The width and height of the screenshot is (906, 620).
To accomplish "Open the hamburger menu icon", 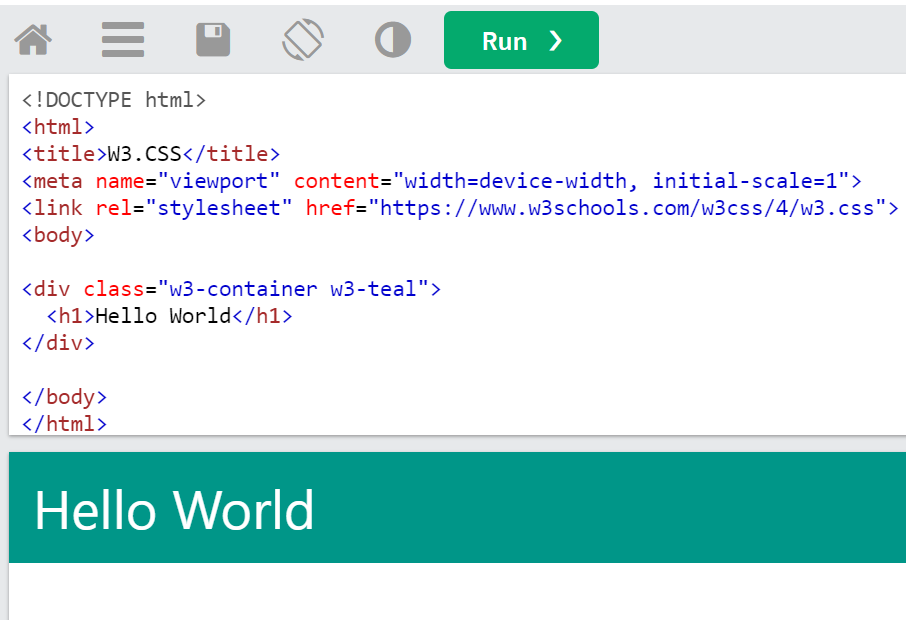I will [123, 40].
